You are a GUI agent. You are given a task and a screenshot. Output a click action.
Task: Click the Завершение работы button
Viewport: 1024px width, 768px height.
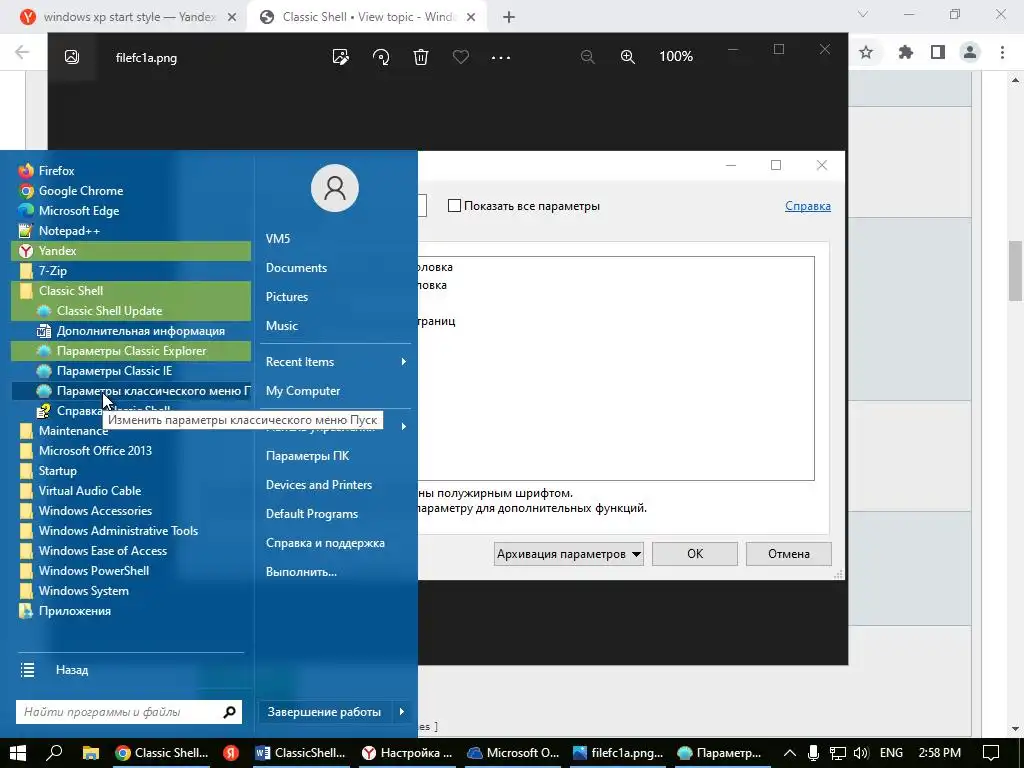coord(324,712)
